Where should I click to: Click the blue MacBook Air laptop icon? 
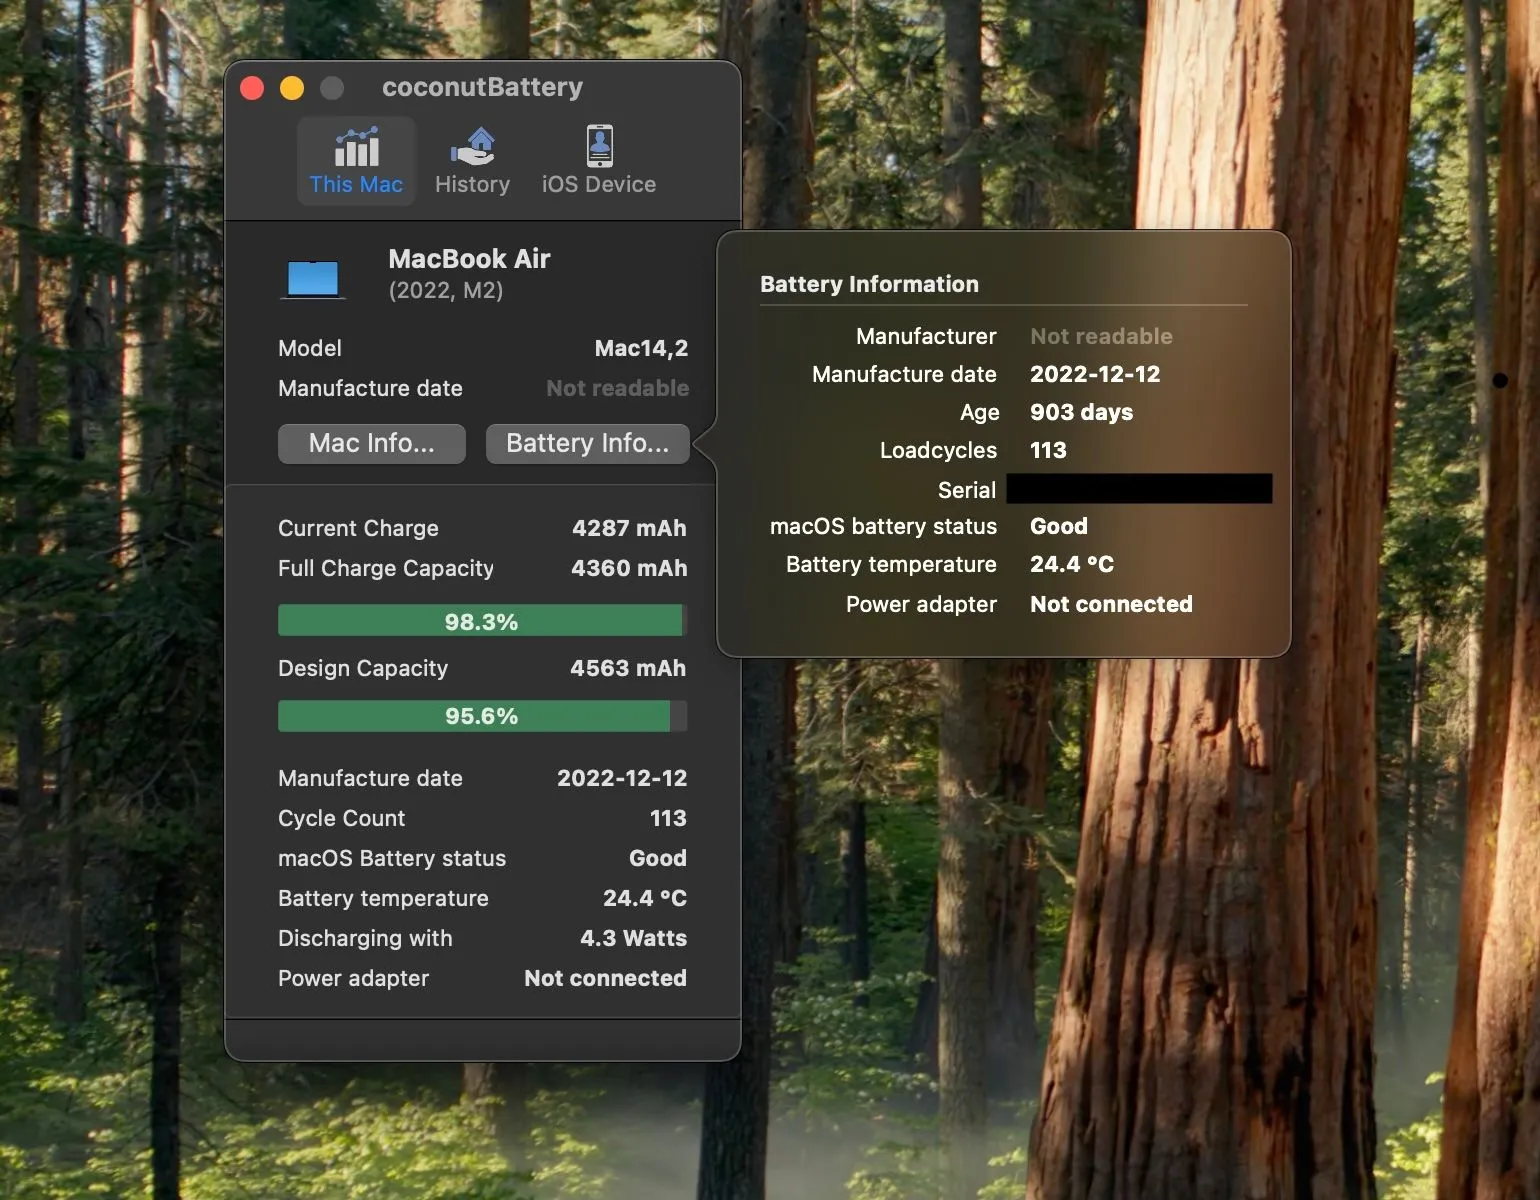(313, 278)
